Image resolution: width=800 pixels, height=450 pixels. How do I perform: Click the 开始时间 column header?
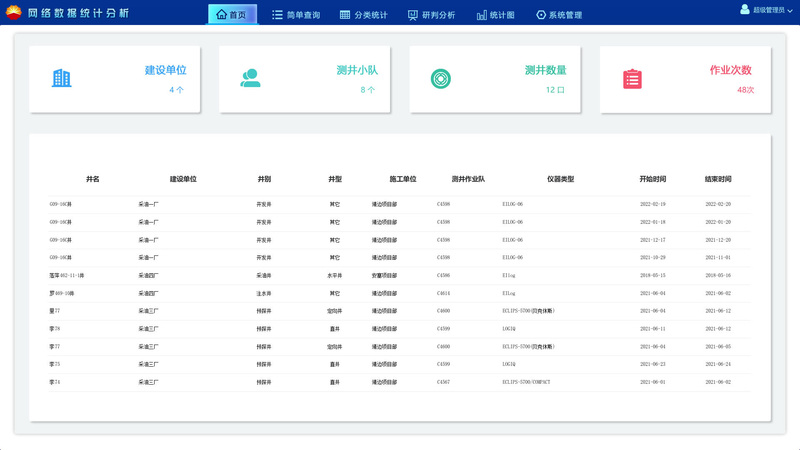652,179
